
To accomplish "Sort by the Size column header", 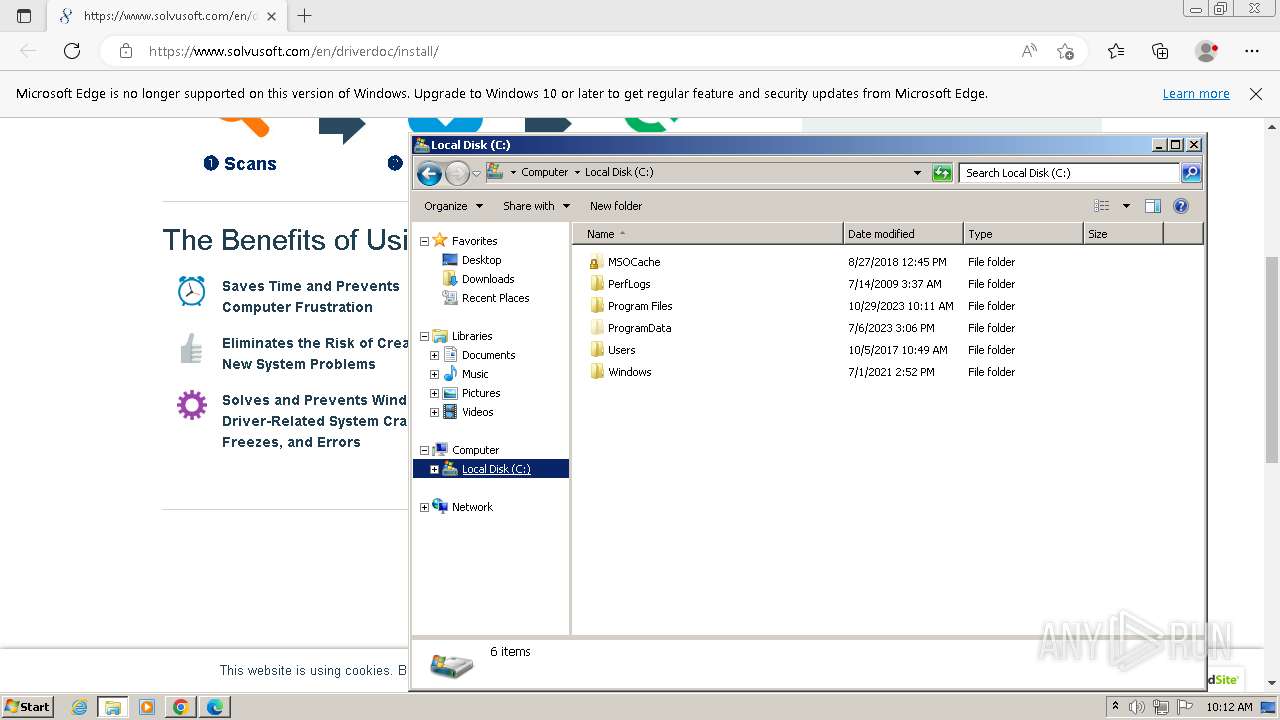I will [x=1123, y=234].
